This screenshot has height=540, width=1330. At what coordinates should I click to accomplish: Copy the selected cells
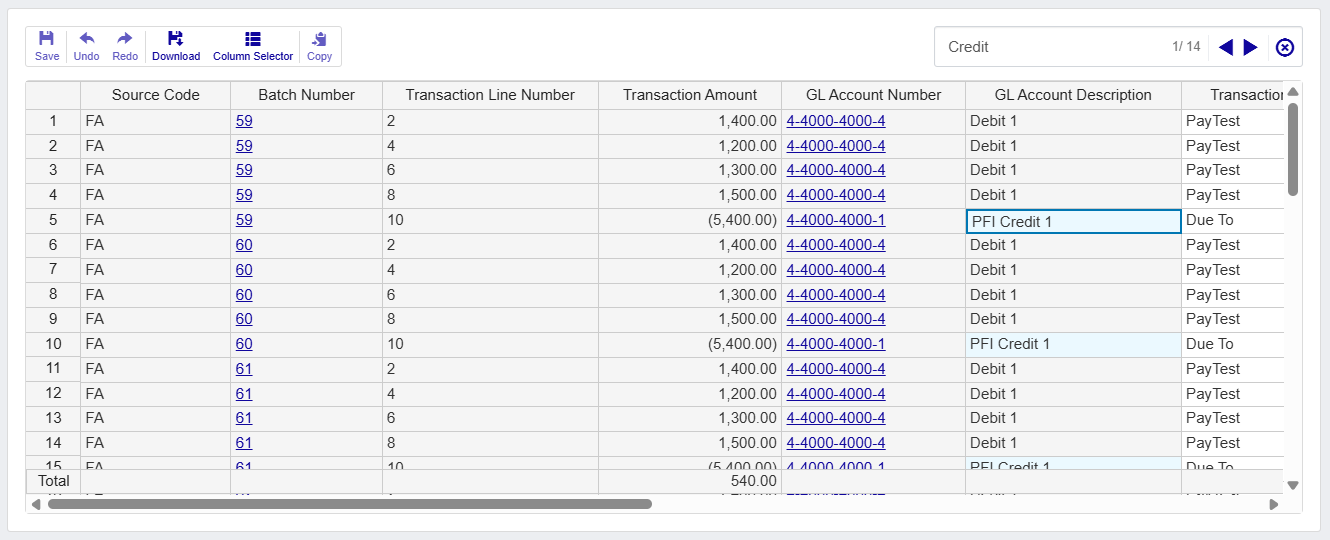(x=319, y=46)
